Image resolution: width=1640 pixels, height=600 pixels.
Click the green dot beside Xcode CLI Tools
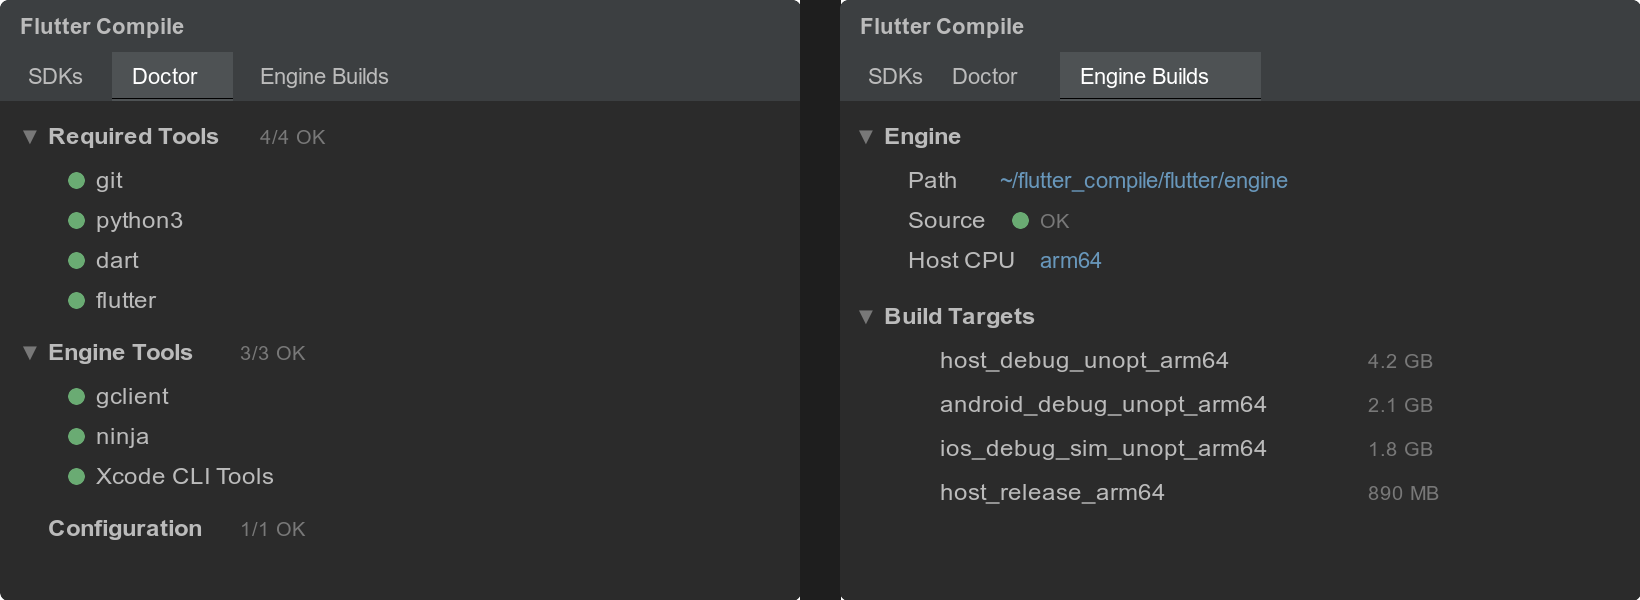(76, 477)
